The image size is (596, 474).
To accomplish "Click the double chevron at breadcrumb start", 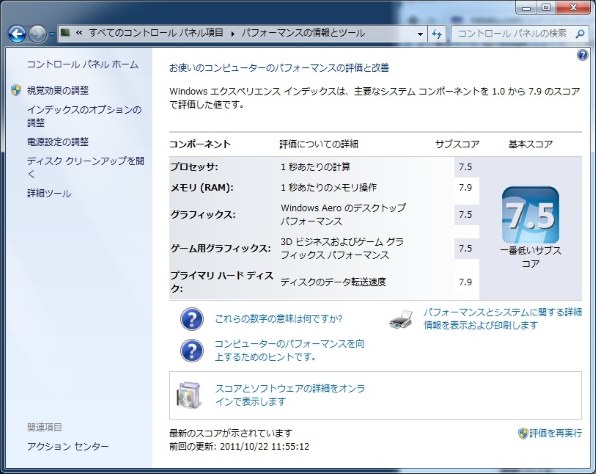I will tap(79, 33).
